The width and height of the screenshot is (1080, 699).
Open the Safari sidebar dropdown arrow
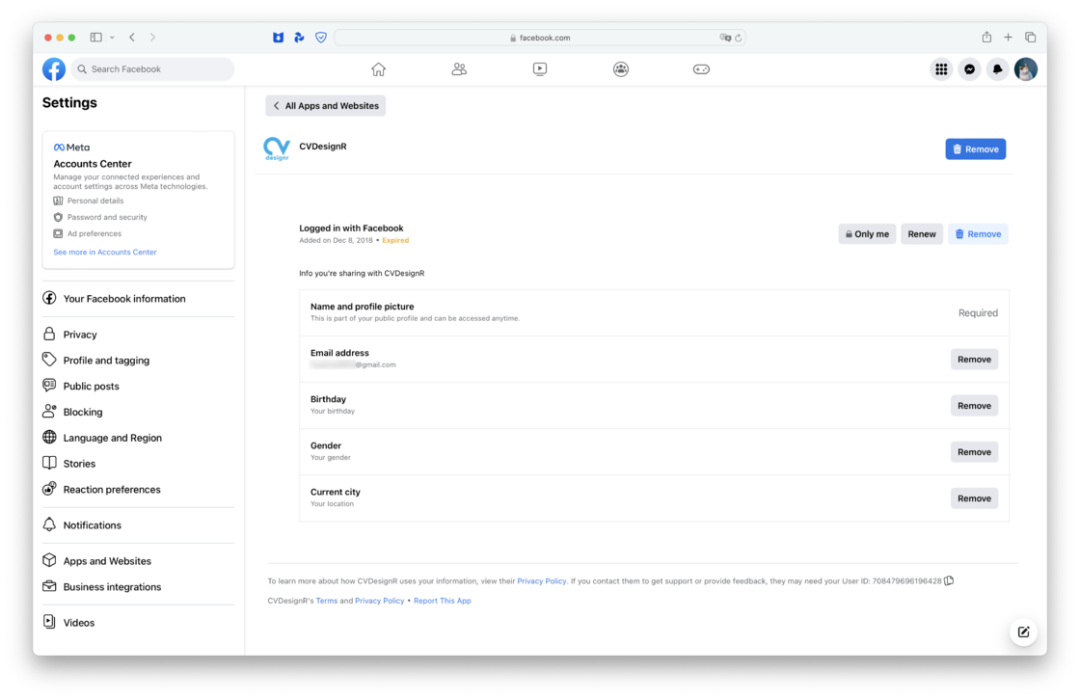[x=112, y=37]
